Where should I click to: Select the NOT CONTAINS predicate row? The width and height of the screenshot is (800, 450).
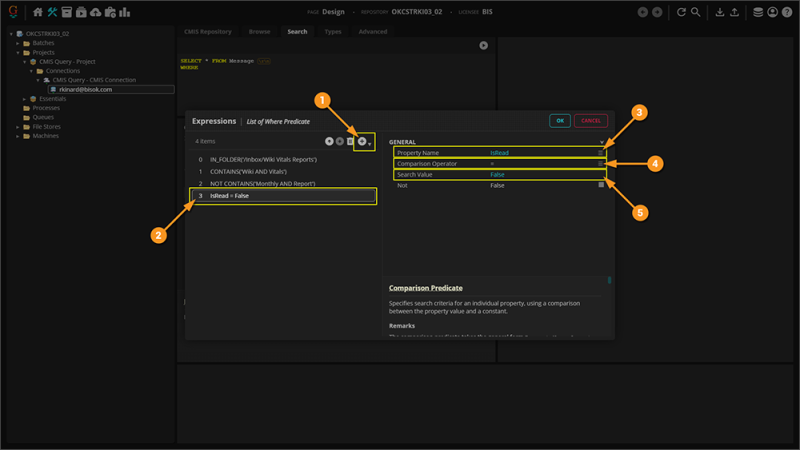258,184
